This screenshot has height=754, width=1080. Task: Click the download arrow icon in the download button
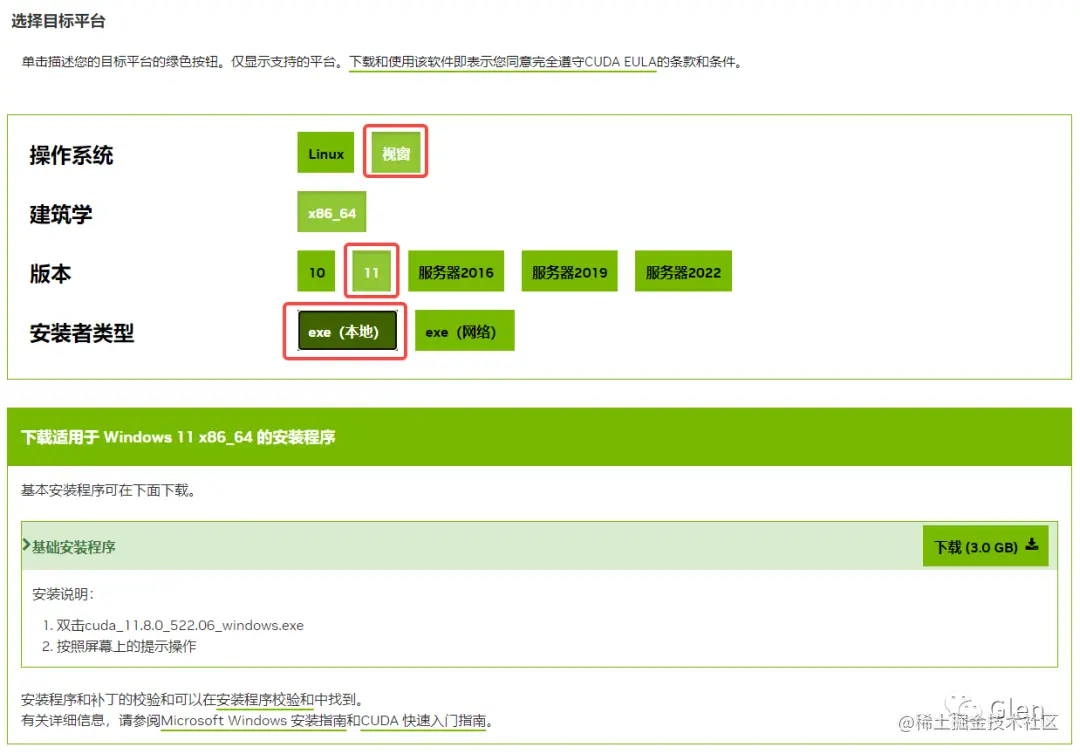pos(1031,545)
